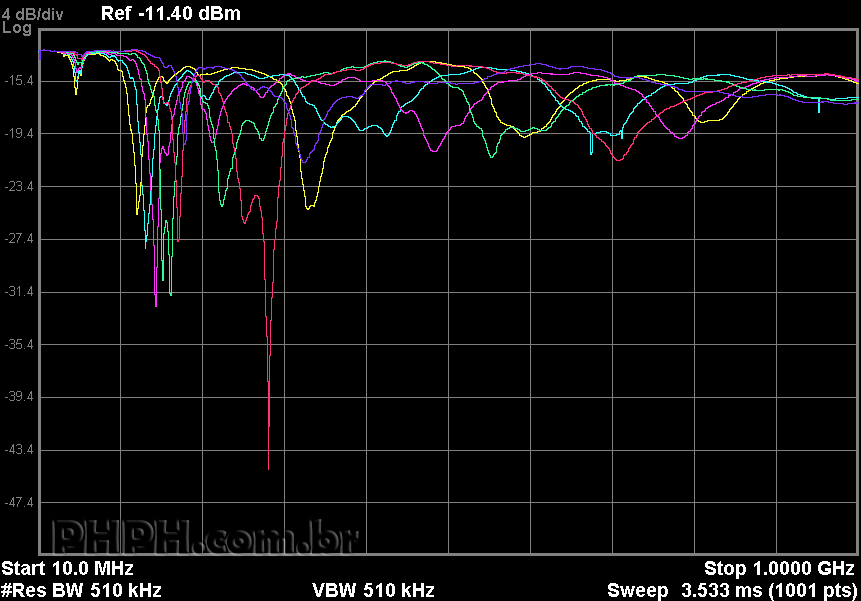Click the -35.4 y-axis label
The height and width of the screenshot is (601, 861).
(21, 344)
